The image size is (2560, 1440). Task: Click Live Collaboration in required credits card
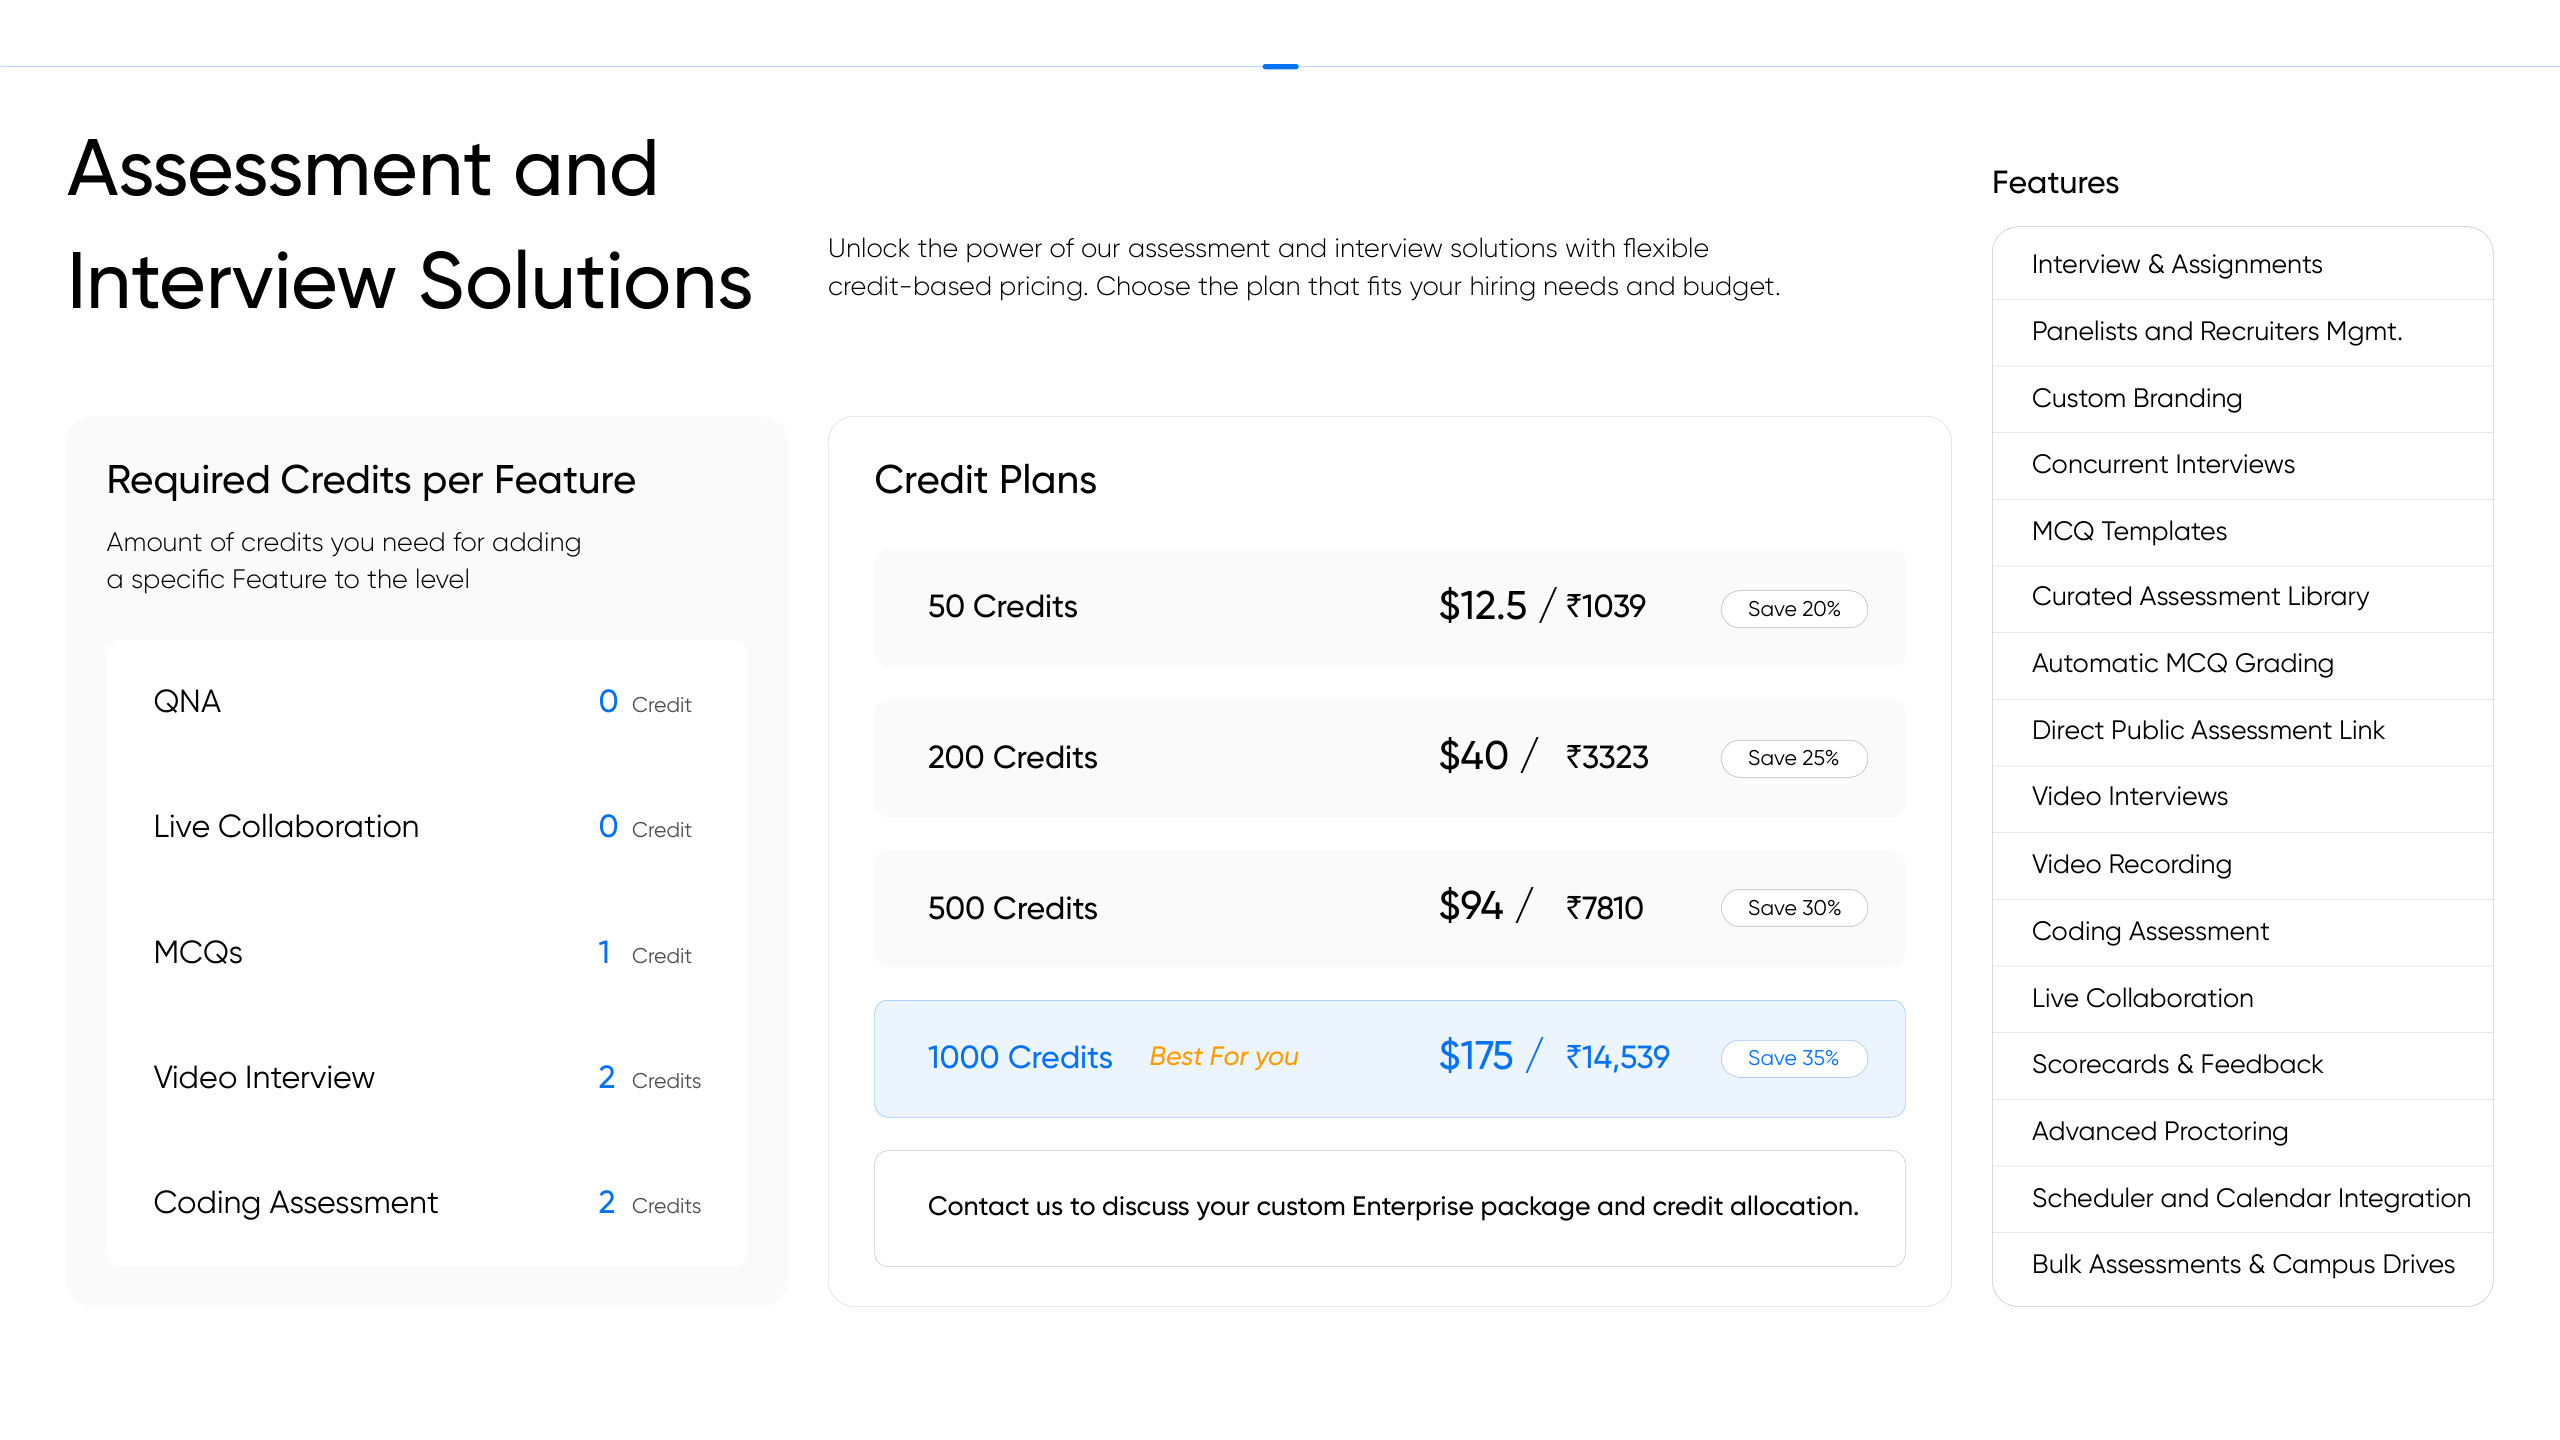427,827
